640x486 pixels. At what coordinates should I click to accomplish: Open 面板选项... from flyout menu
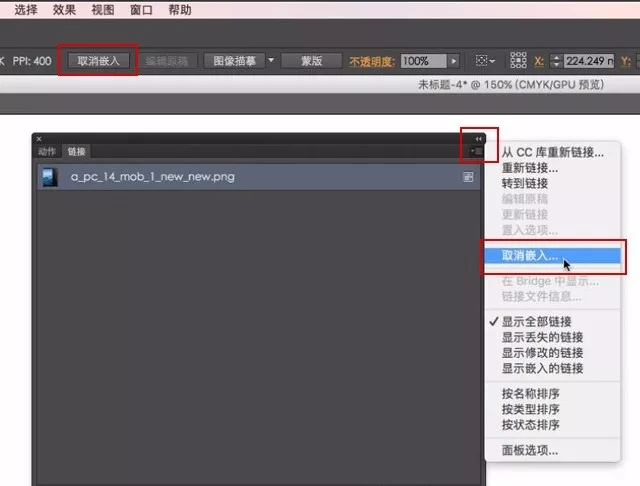tap(552, 450)
